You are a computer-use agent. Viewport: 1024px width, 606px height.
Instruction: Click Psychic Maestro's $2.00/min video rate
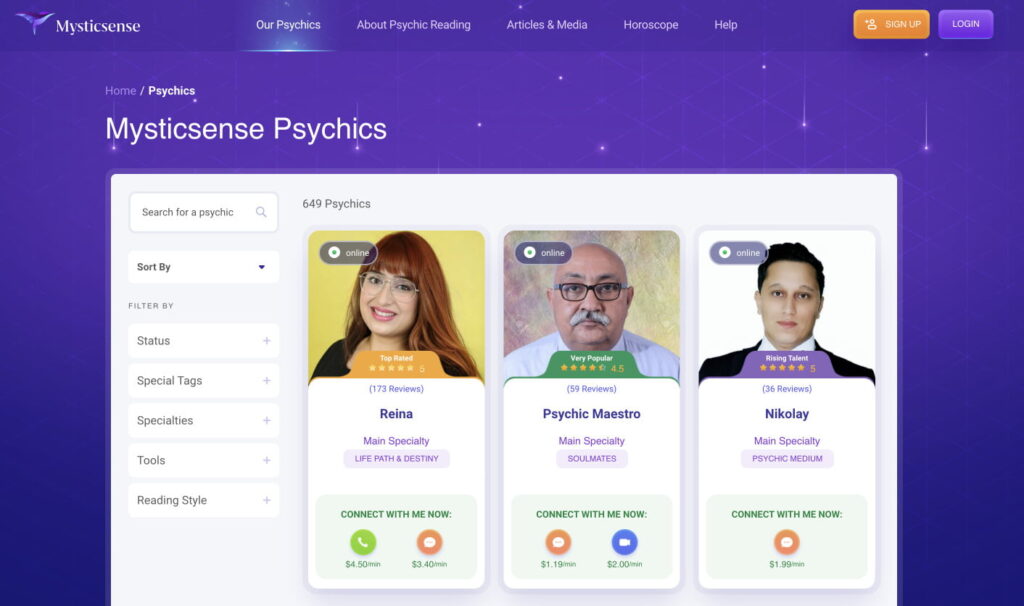point(624,564)
